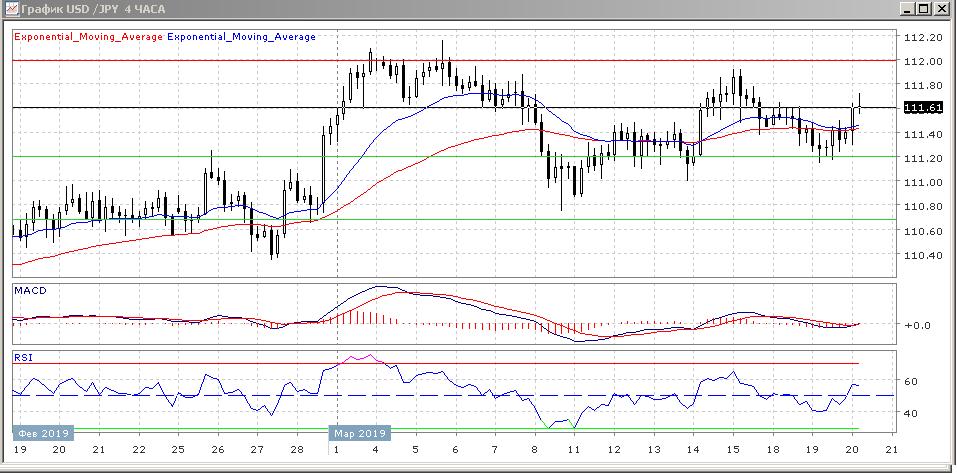Click the blue Exponential_Moving_Average legend label
Image resolution: width=957 pixels, height=473 pixels.
coord(241,37)
